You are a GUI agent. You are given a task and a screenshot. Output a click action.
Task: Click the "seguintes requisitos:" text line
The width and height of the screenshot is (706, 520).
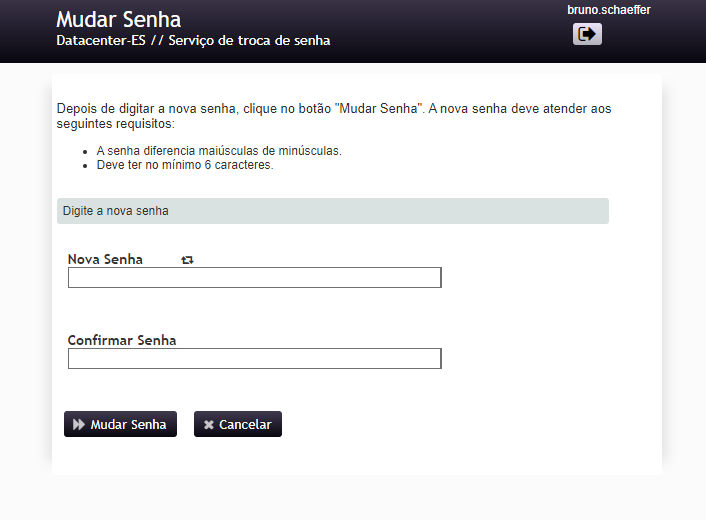115,124
